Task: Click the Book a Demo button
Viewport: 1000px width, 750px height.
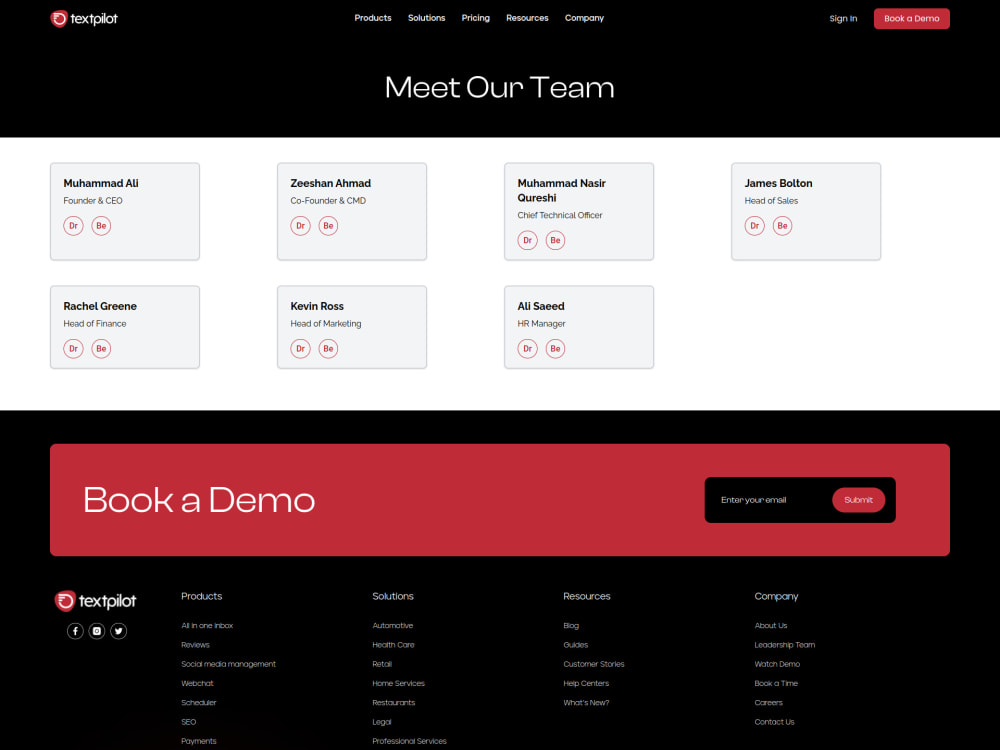Action: (911, 18)
